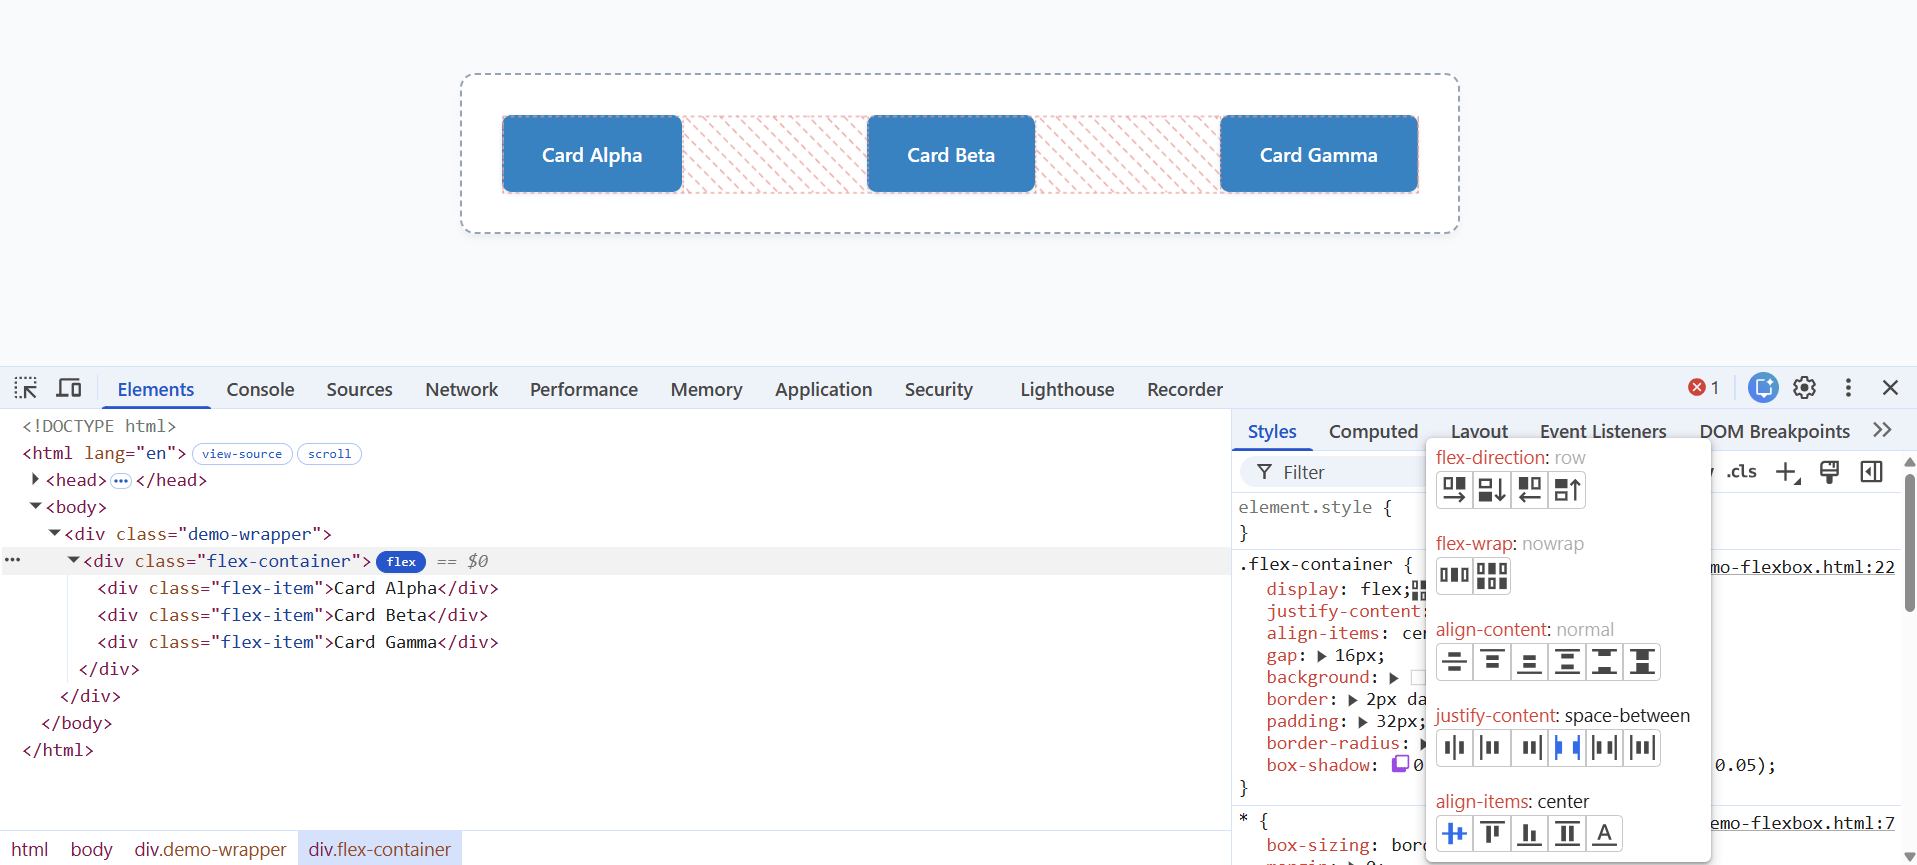Expand the background shorthand property
The height and width of the screenshot is (865, 1917).
(x=1394, y=678)
